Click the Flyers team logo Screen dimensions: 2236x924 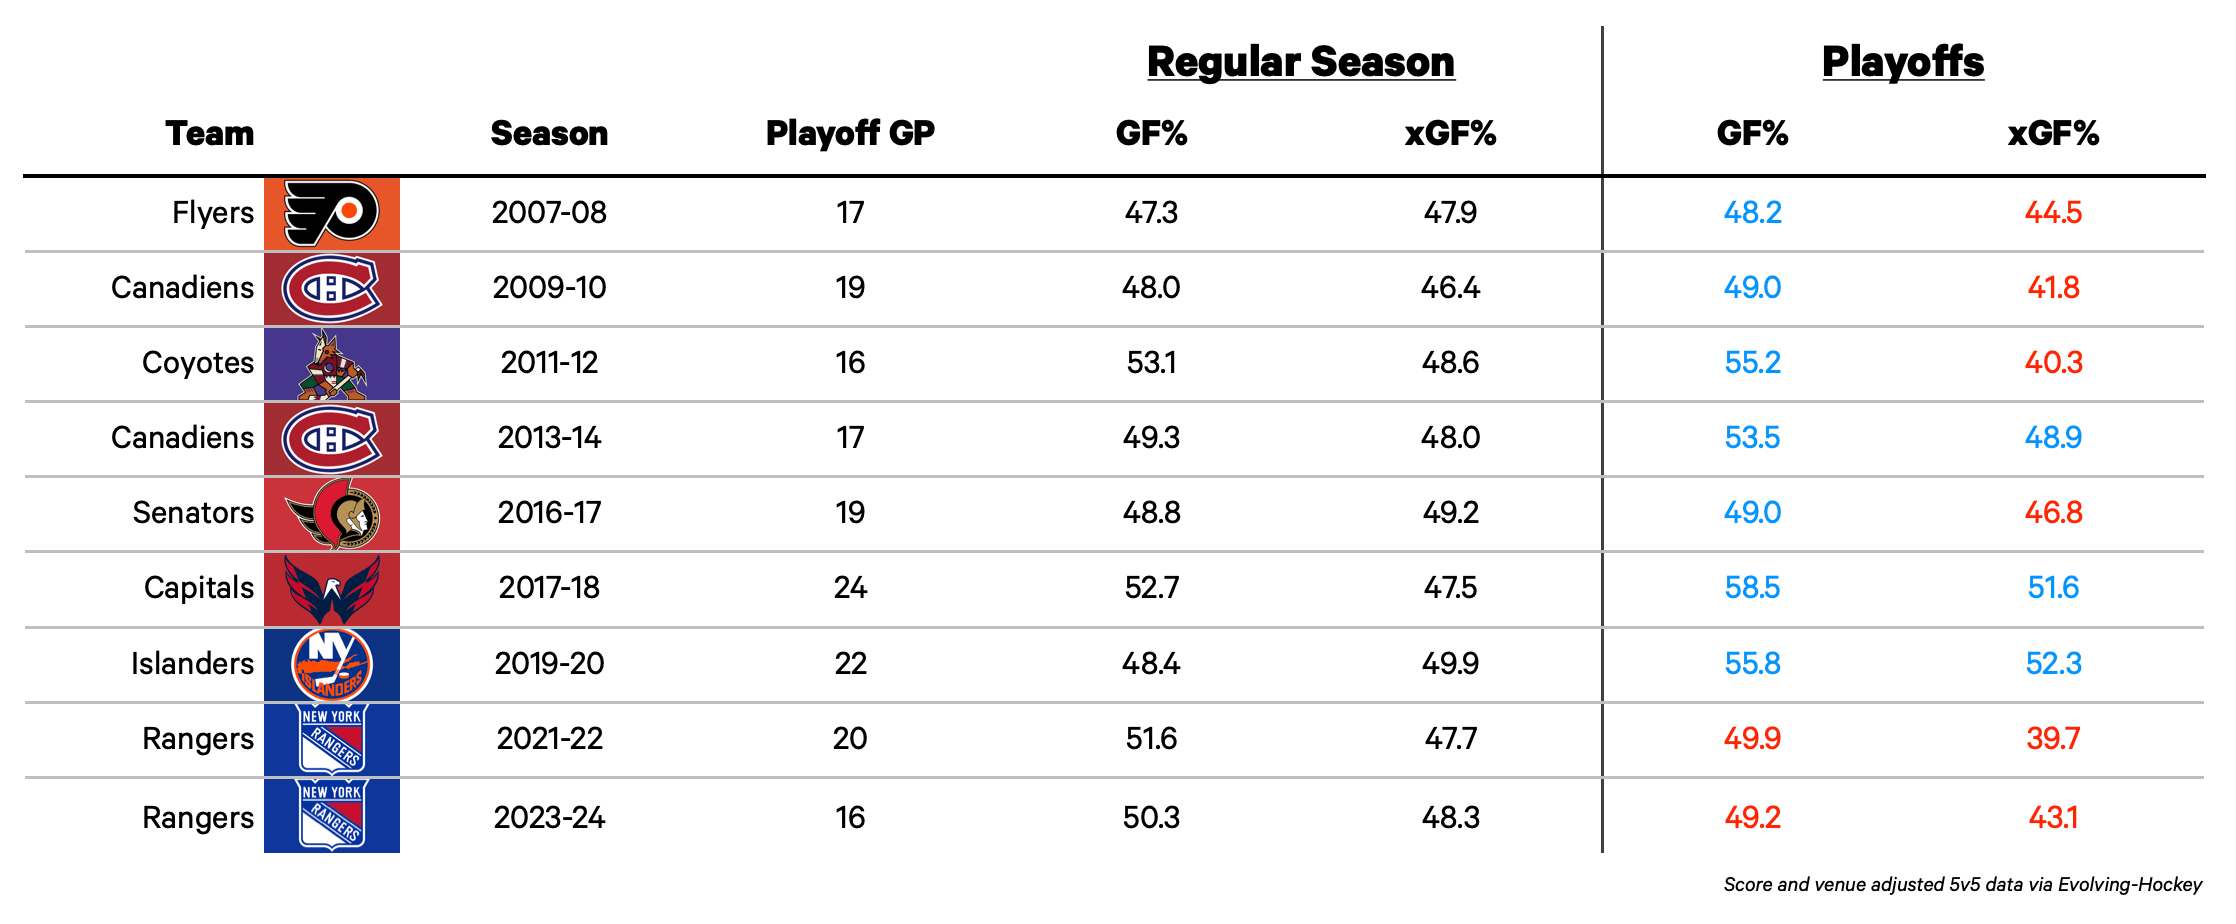[x=332, y=213]
